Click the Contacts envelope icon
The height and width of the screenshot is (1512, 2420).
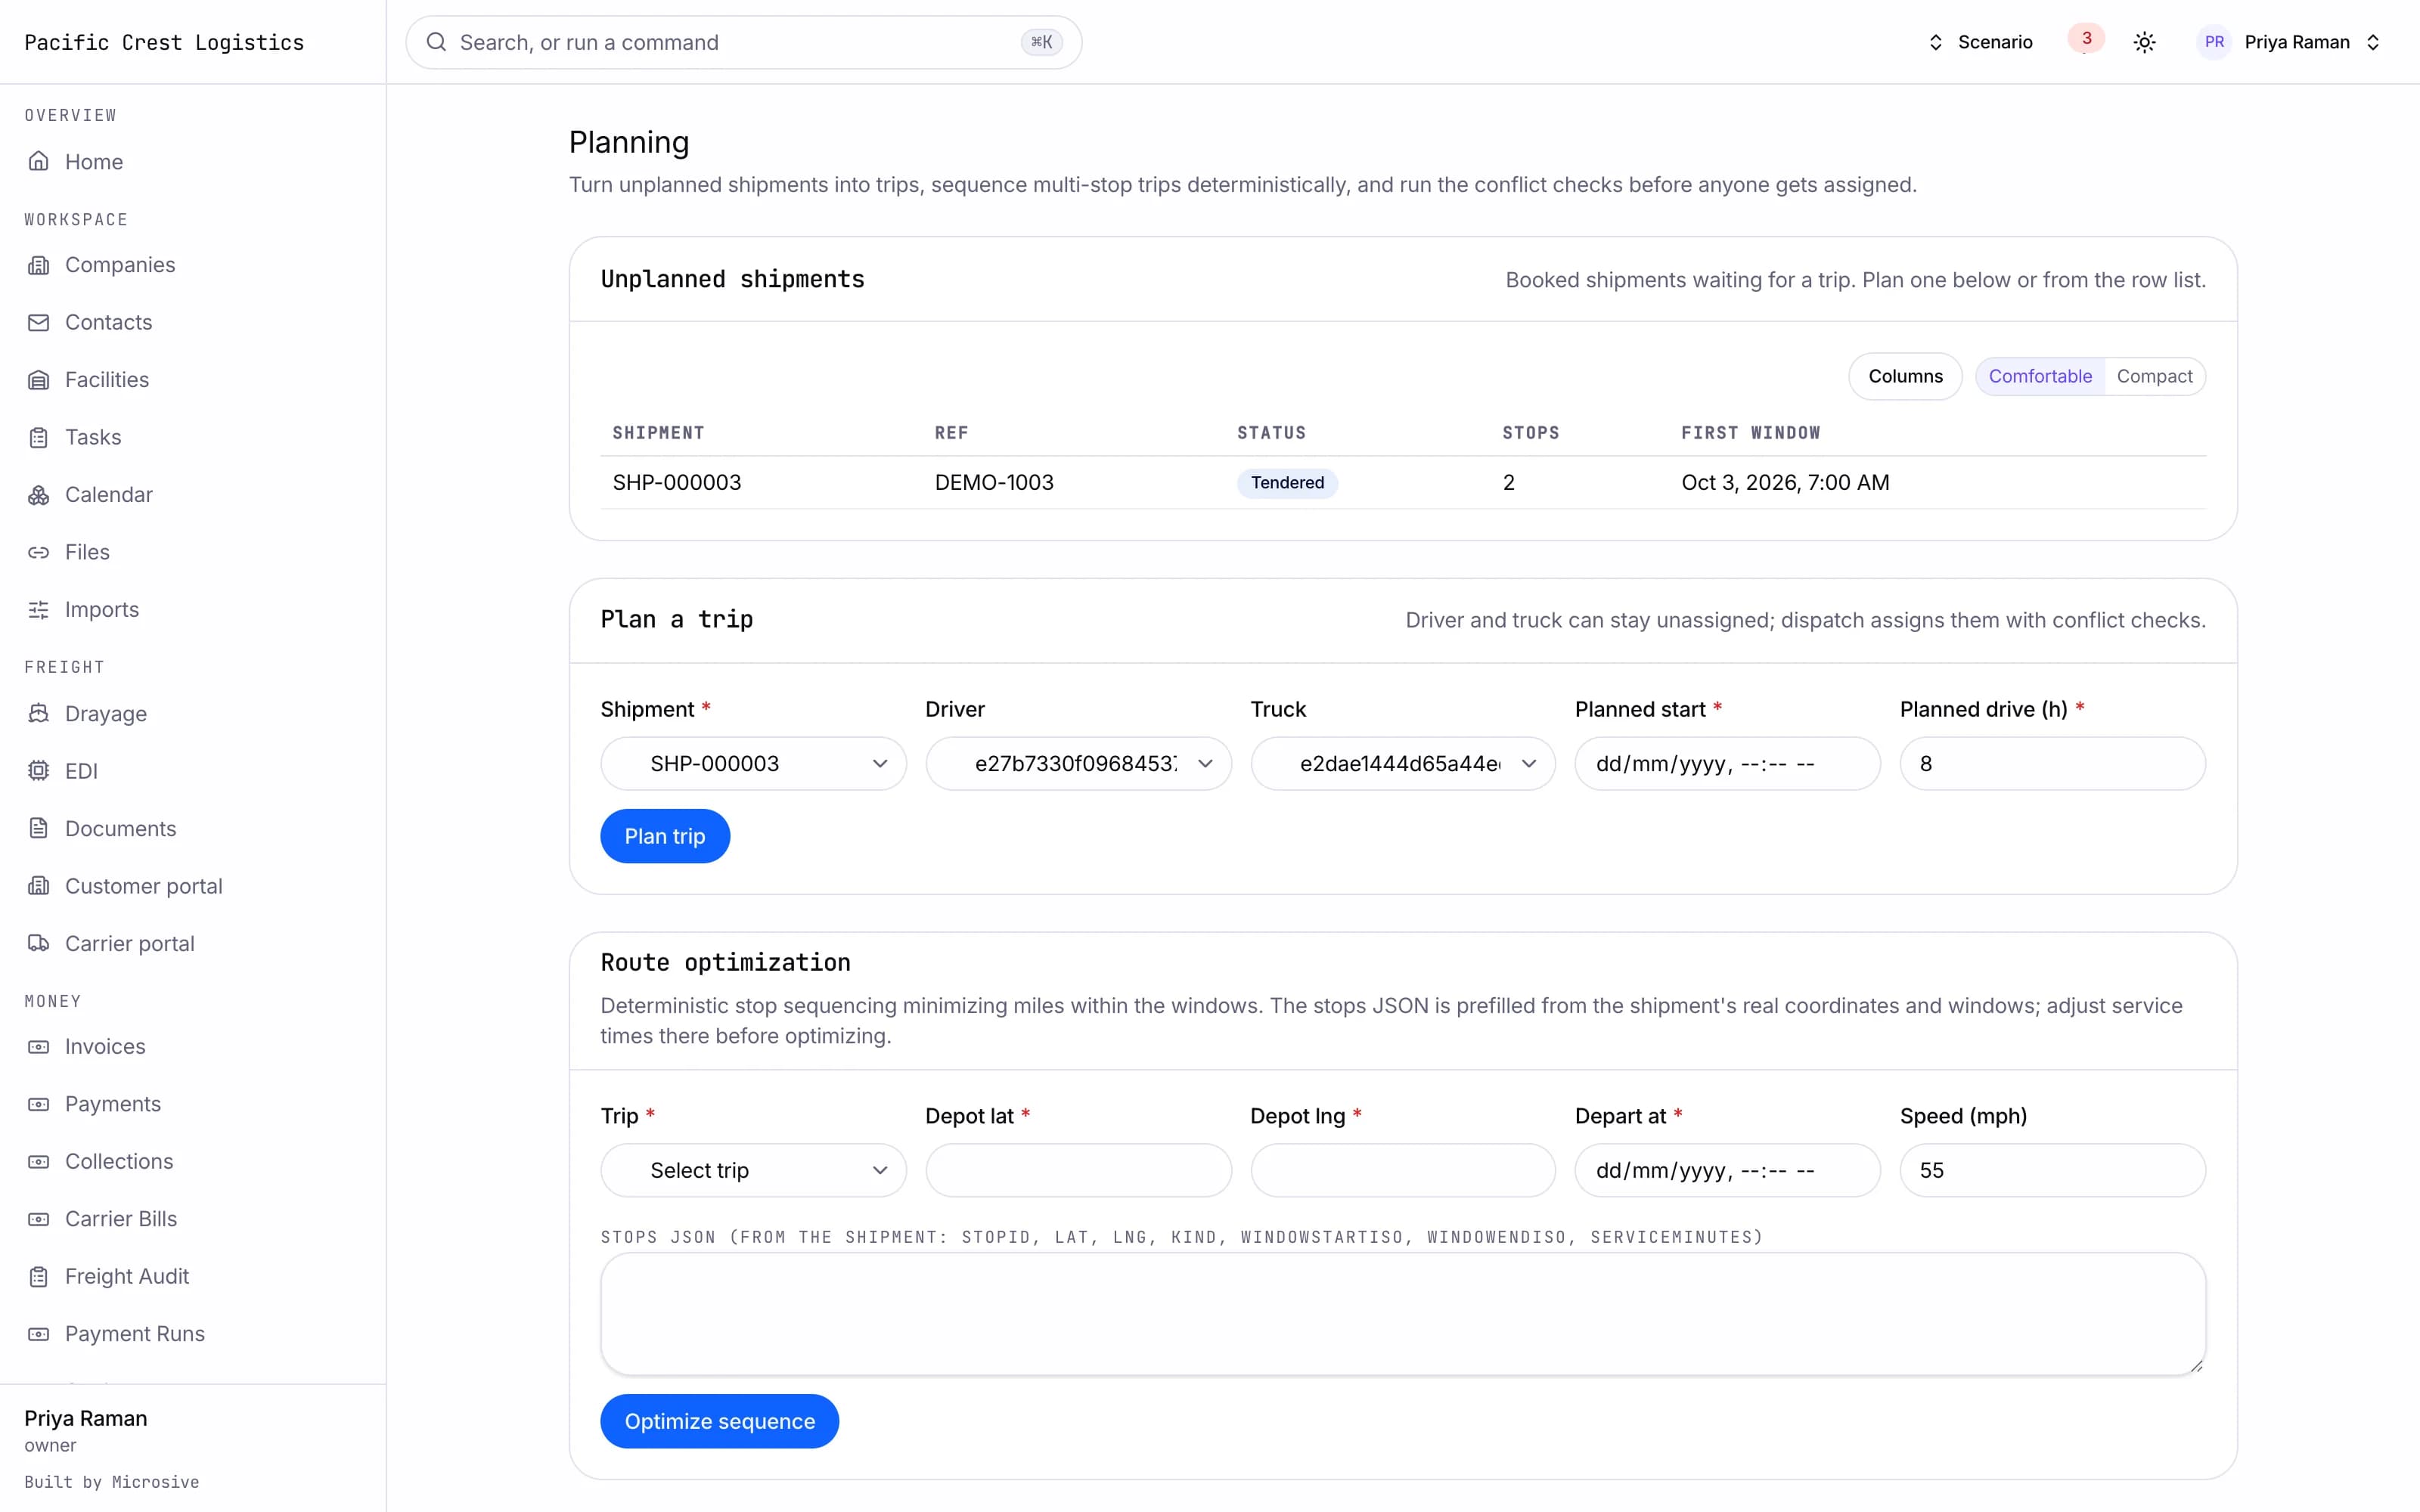point(38,322)
